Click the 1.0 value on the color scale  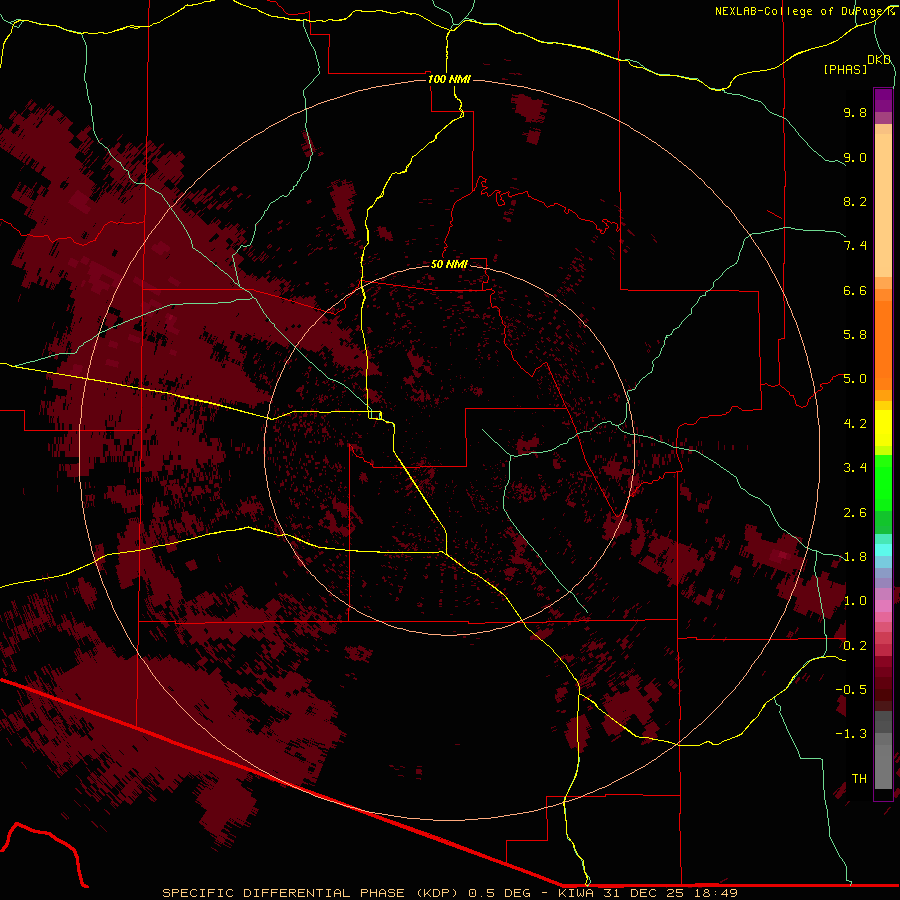855,601
